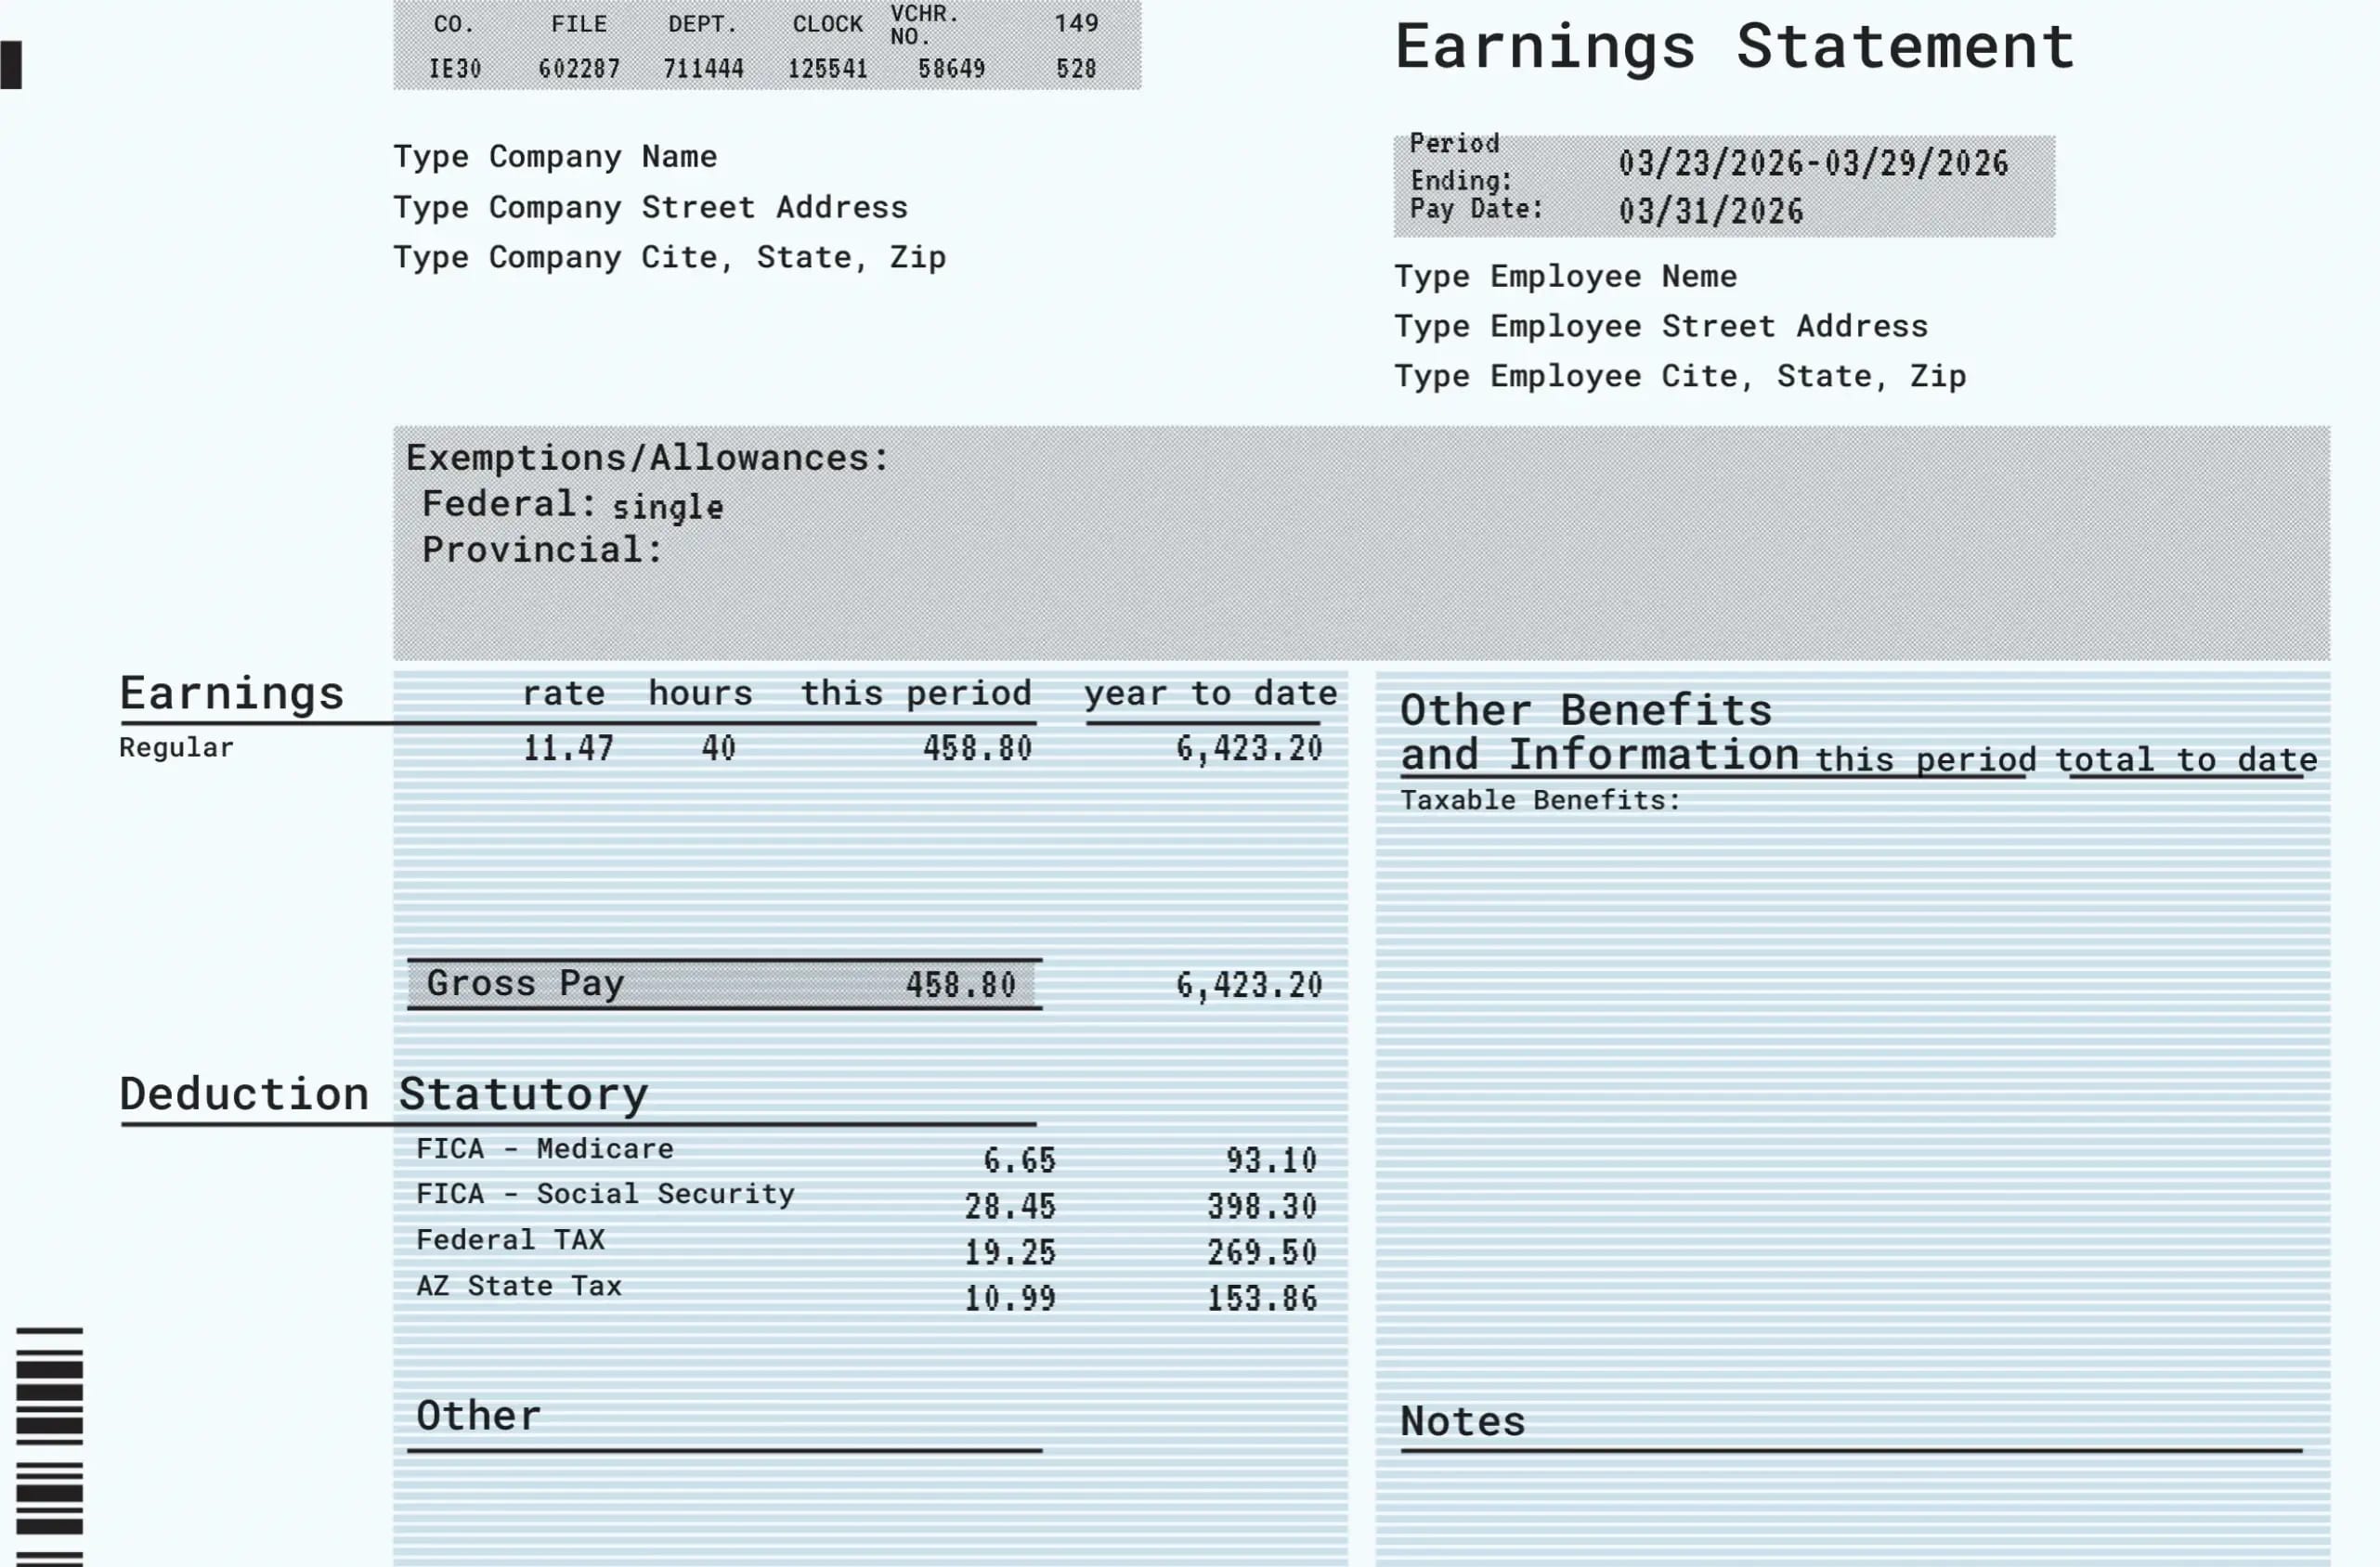Select the FICA - Medicare deduction row
2380x1567 pixels.
[545, 1149]
